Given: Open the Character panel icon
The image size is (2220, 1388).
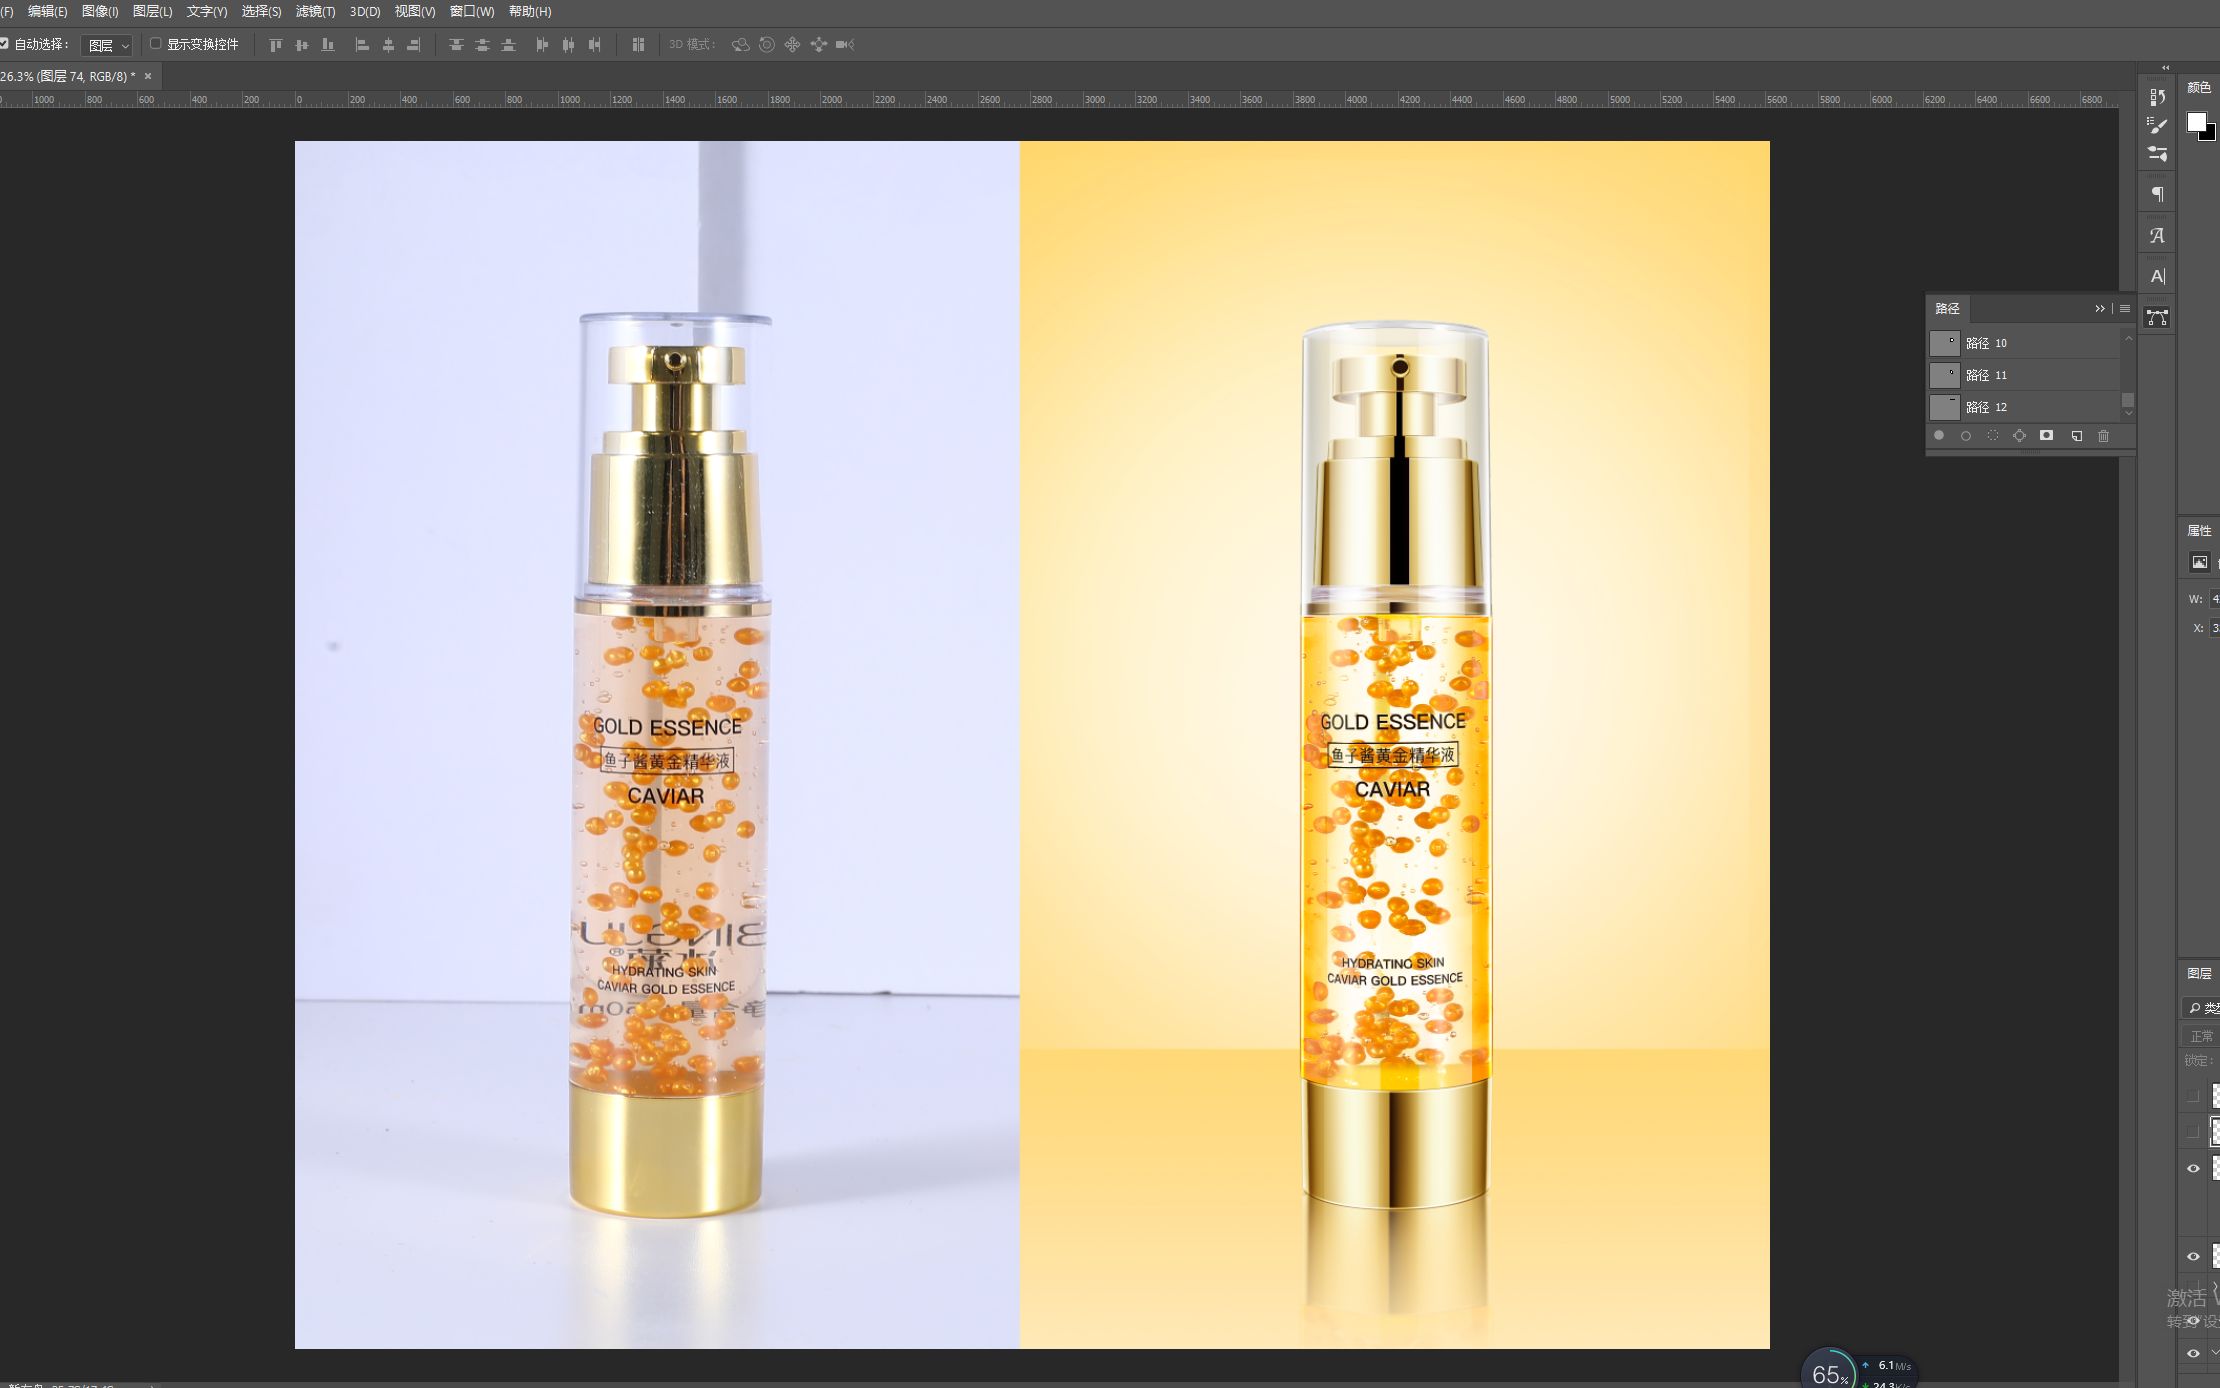Looking at the screenshot, I should [2157, 276].
